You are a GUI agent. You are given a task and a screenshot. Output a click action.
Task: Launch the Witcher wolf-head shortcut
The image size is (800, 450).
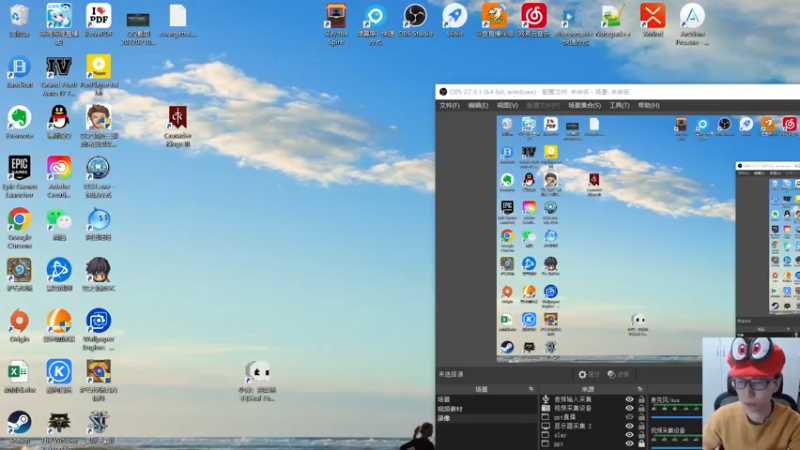click(x=59, y=428)
